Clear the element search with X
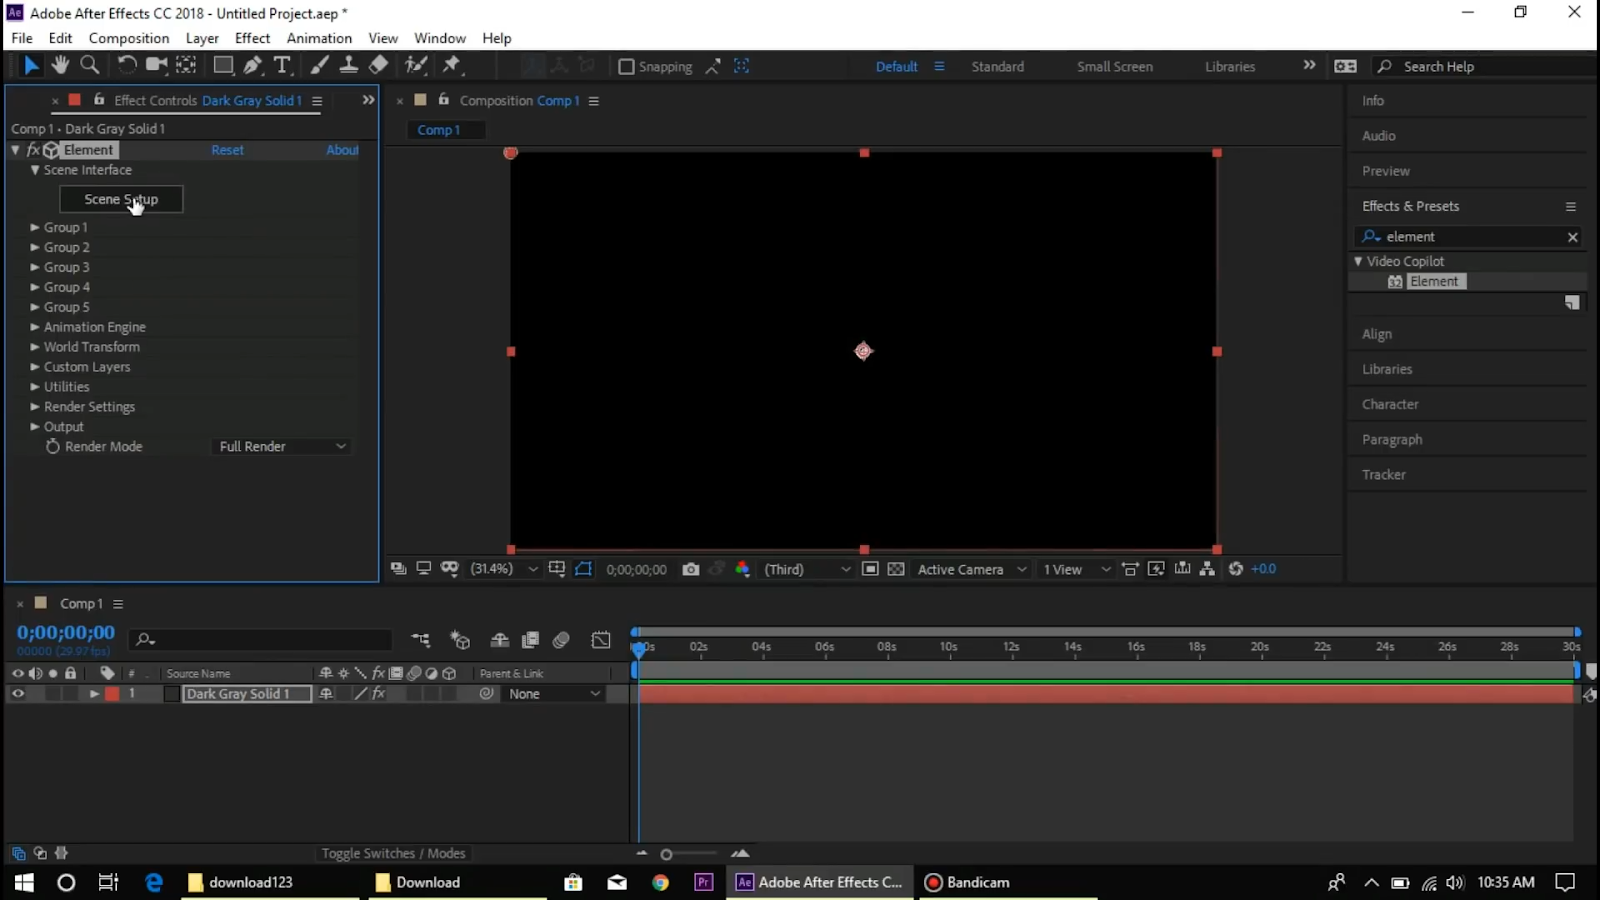 [x=1572, y=237]
